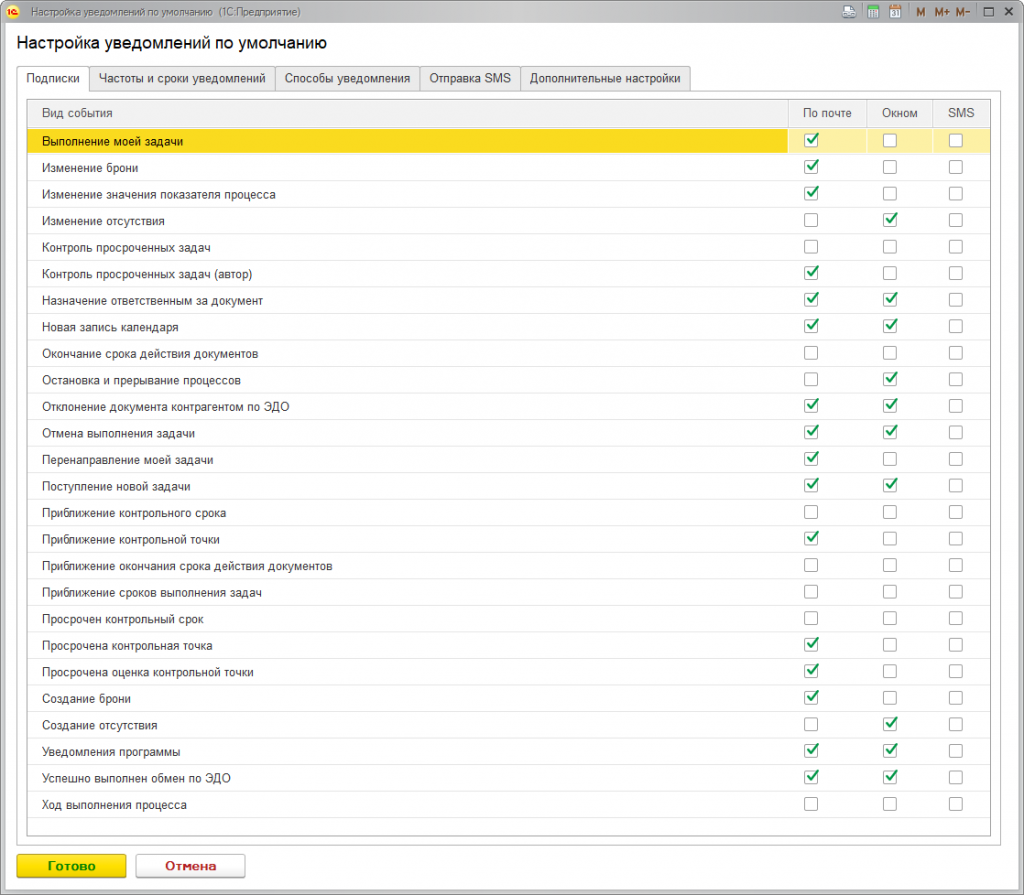The height and width of the screenshot is (895, 1024).
Task: Go to Отправка SMS tab
Action: pos(470,79)
